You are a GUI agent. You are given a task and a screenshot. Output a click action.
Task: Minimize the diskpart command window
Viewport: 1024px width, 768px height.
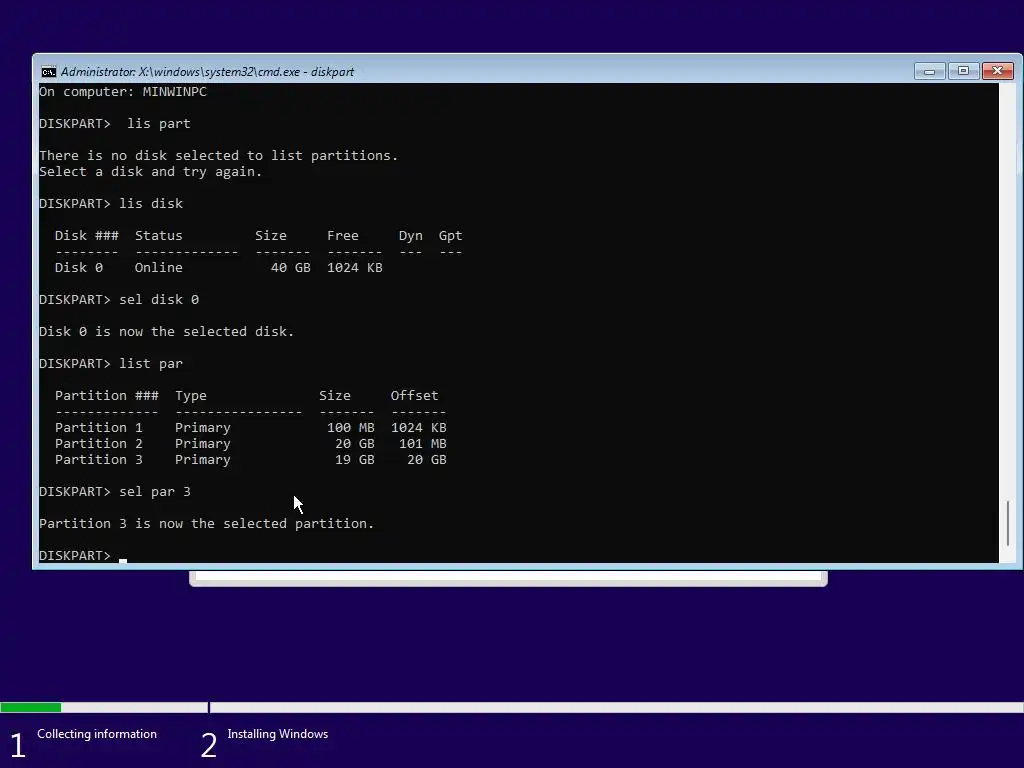point(929,71)
